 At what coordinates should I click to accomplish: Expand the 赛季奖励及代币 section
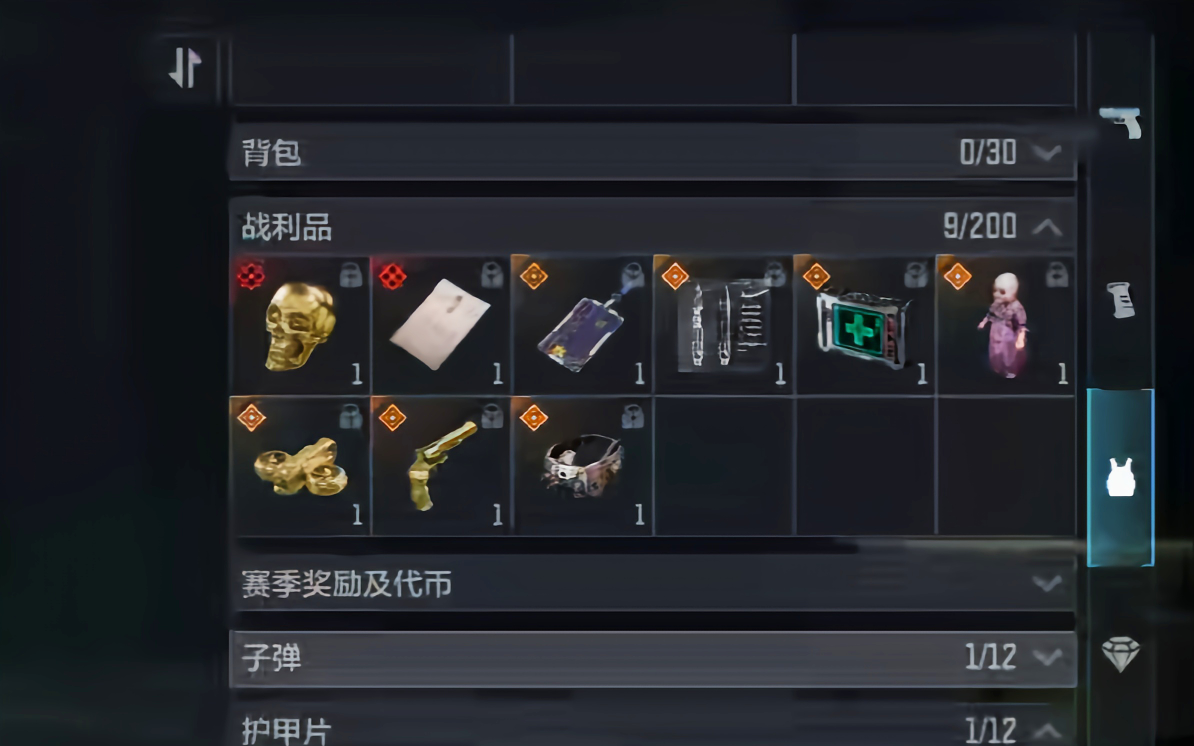coord(653,584)
